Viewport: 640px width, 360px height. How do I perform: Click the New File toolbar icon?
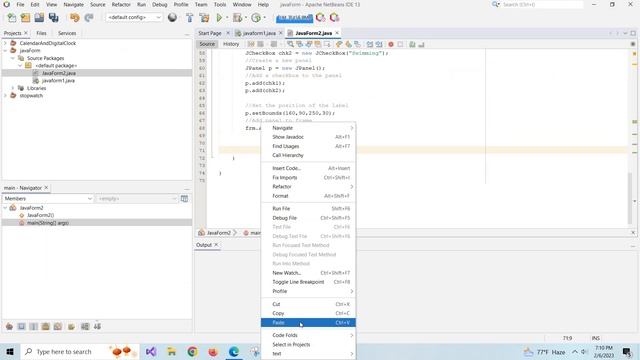click(x=12, y=18)
